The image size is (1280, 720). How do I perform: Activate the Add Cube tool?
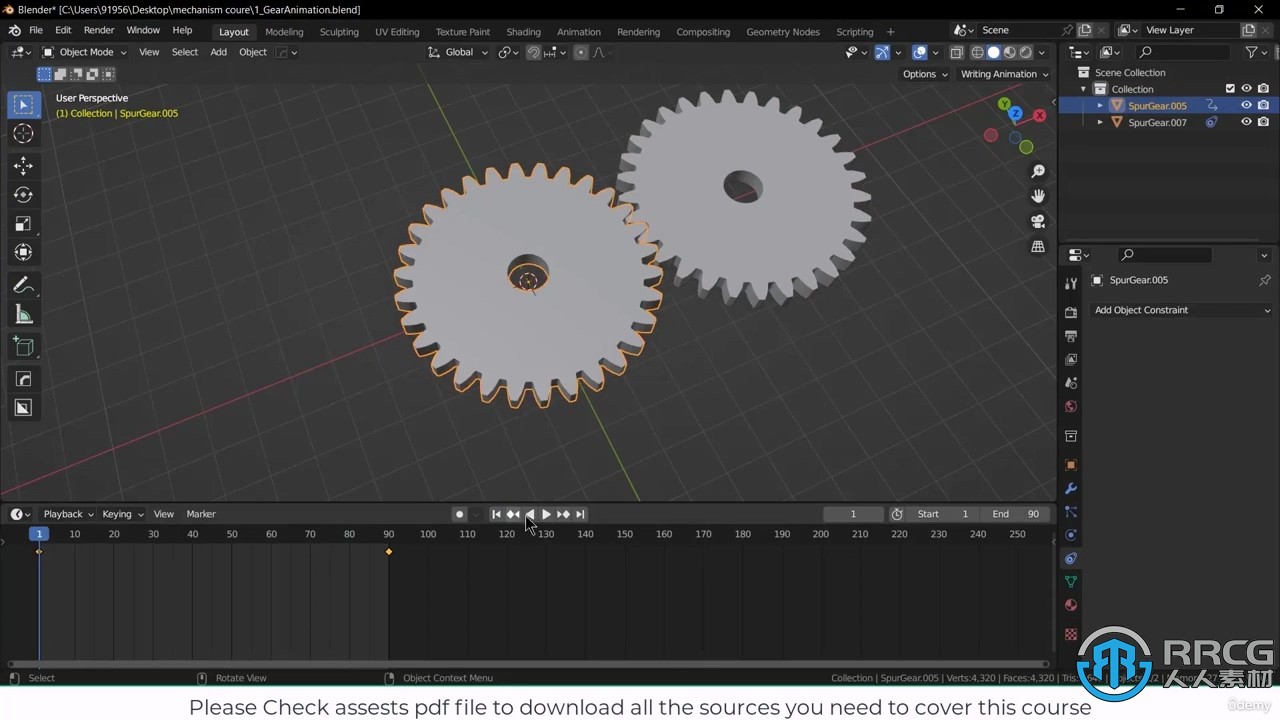[x=24, y=347]
